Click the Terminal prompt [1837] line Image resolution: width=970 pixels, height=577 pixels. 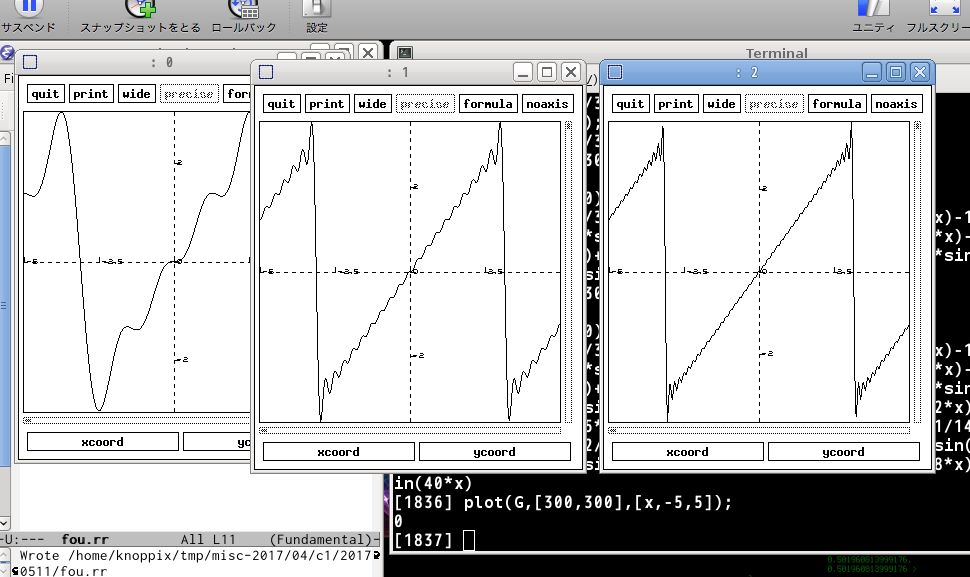pos(435,540)
